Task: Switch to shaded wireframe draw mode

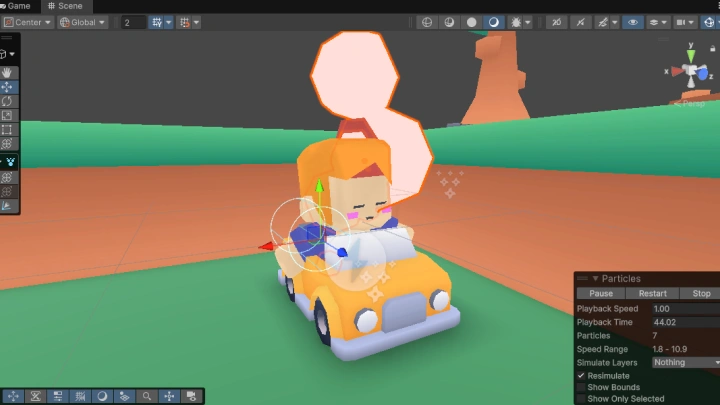Action: [449, 22]
